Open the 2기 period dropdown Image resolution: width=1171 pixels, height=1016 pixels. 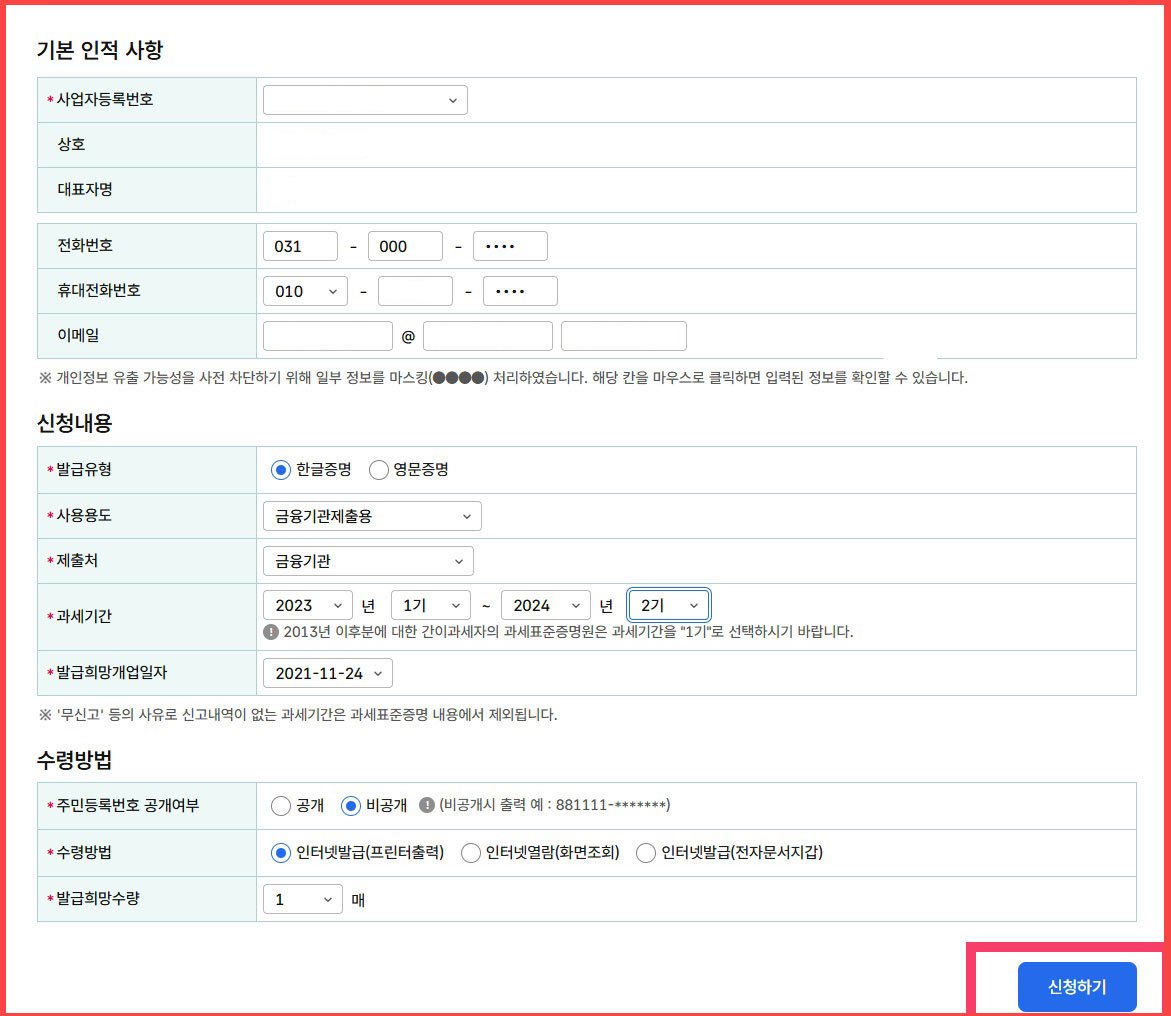click(x=669, y=604)
